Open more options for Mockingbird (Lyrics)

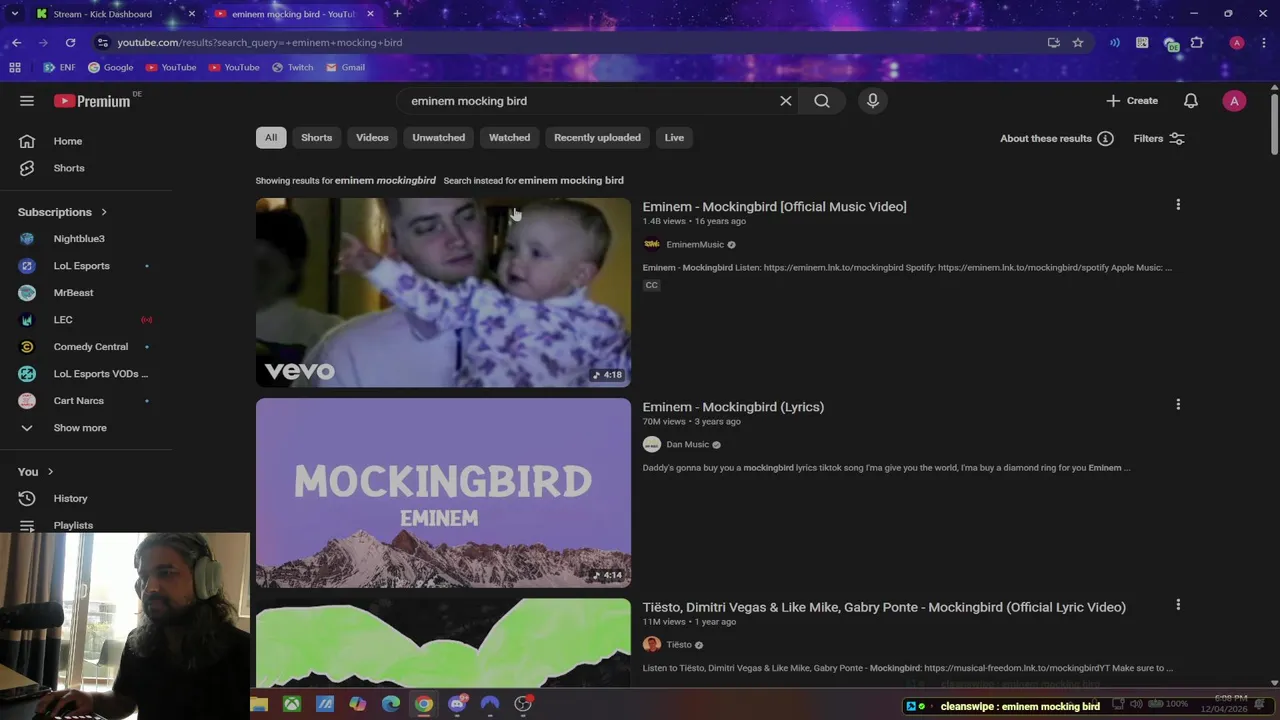[1178, 405]
